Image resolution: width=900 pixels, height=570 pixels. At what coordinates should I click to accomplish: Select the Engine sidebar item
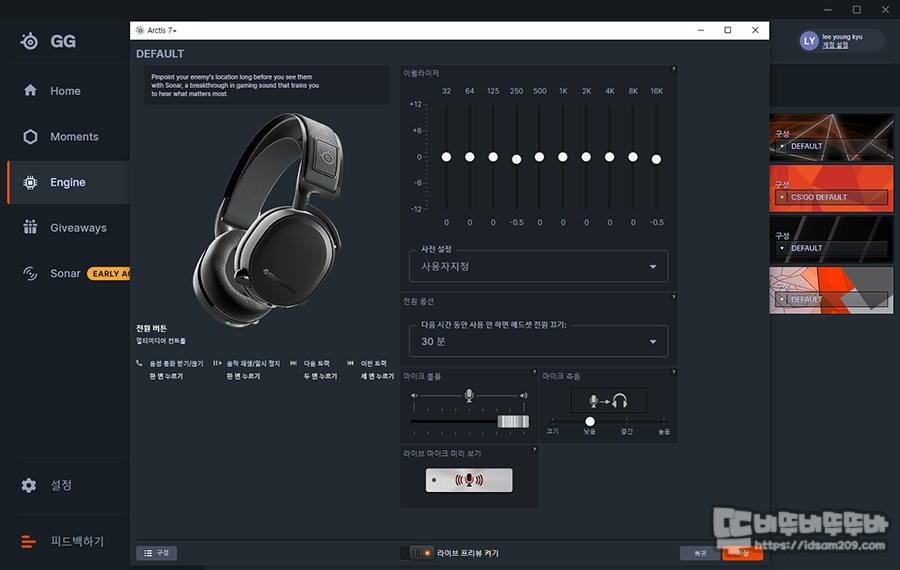pos(68,182)
